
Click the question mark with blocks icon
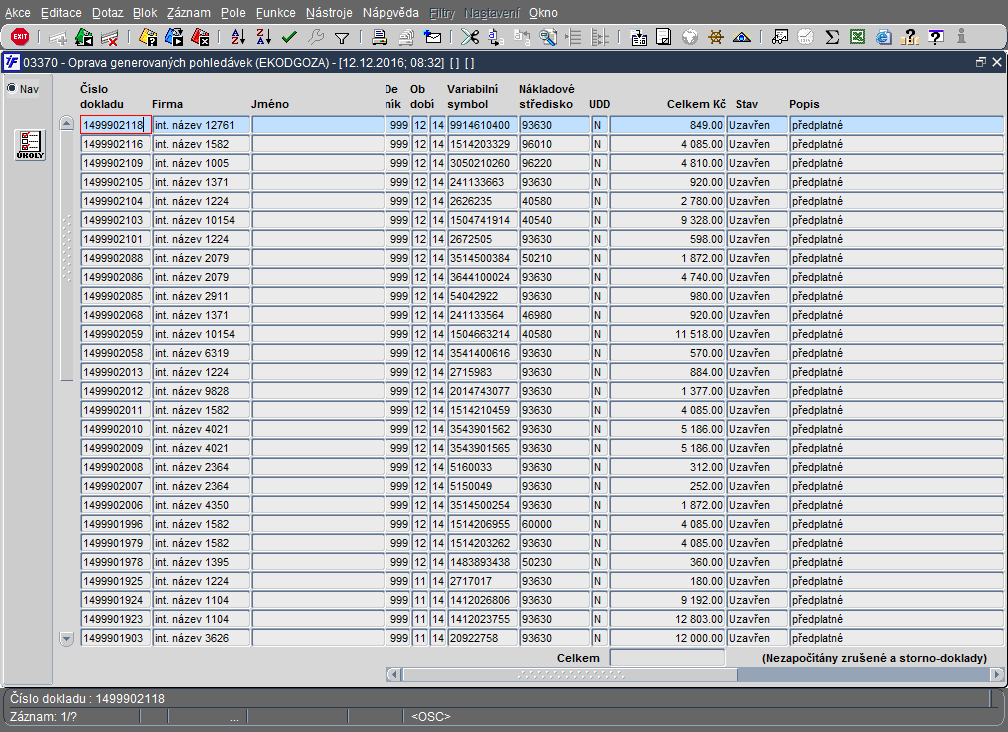910,37
